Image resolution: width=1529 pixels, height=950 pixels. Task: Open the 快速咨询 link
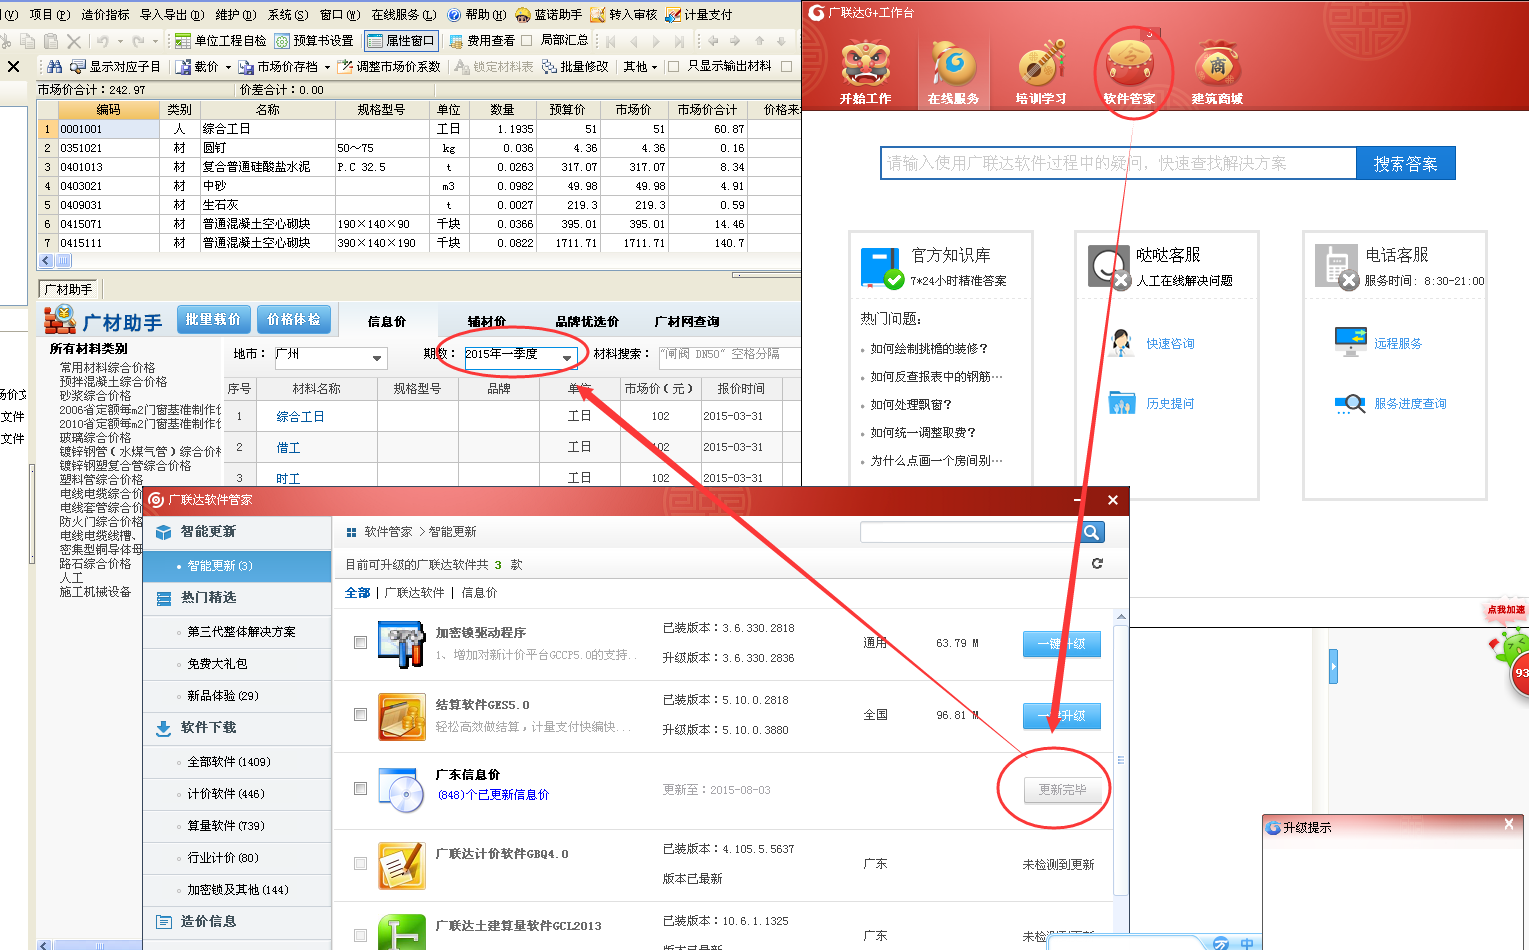click(x=1170, y=343)
